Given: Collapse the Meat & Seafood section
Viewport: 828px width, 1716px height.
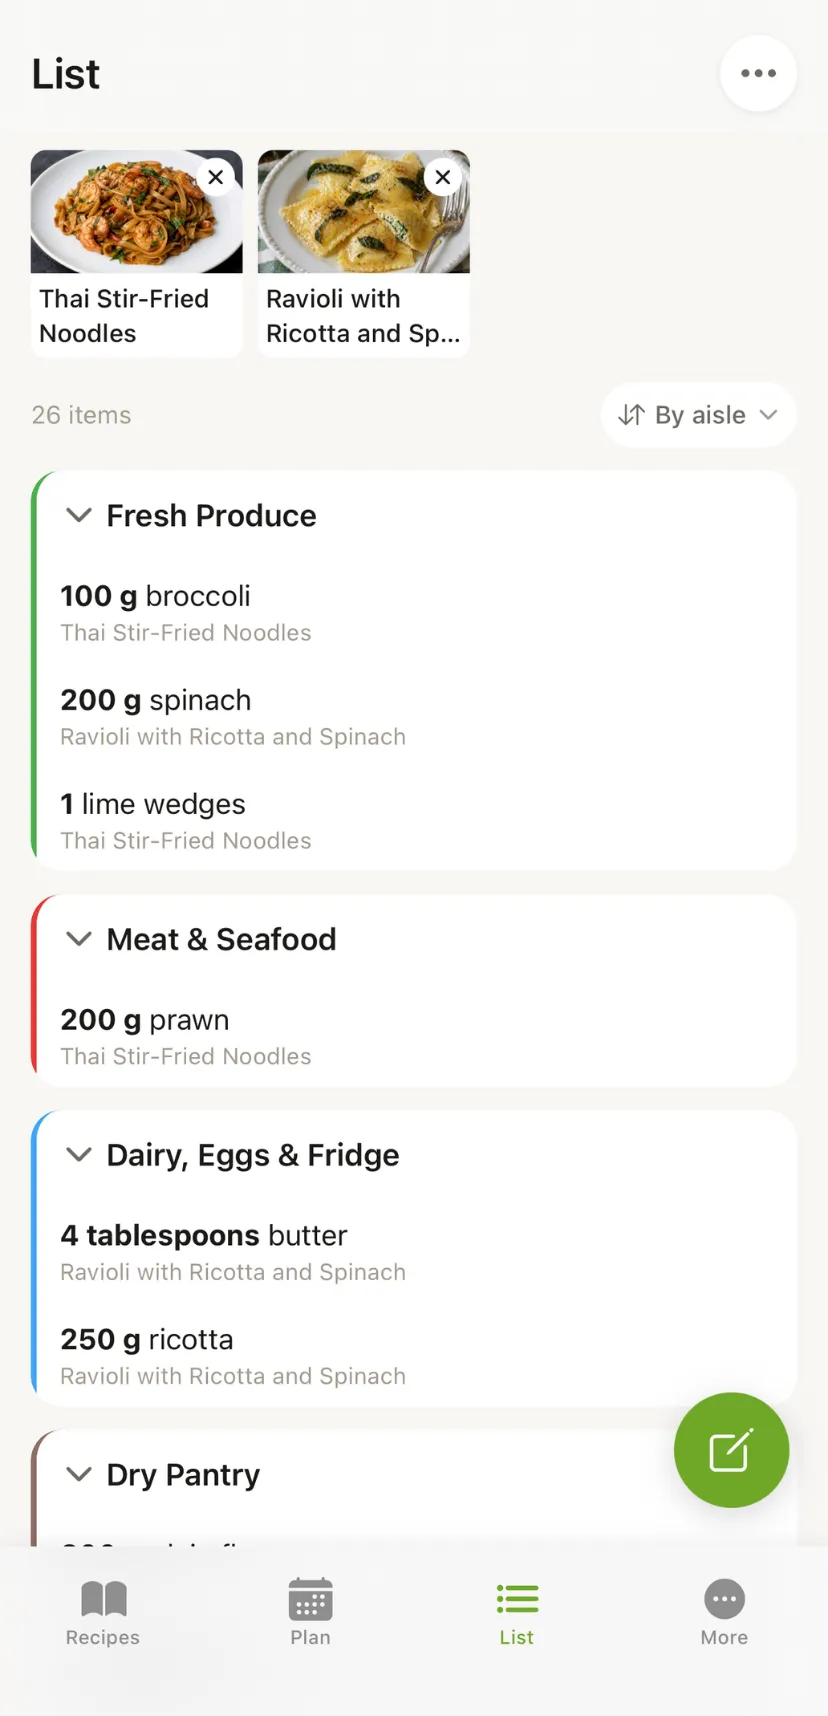Looking at the screenshot, I should pos(79,939).
